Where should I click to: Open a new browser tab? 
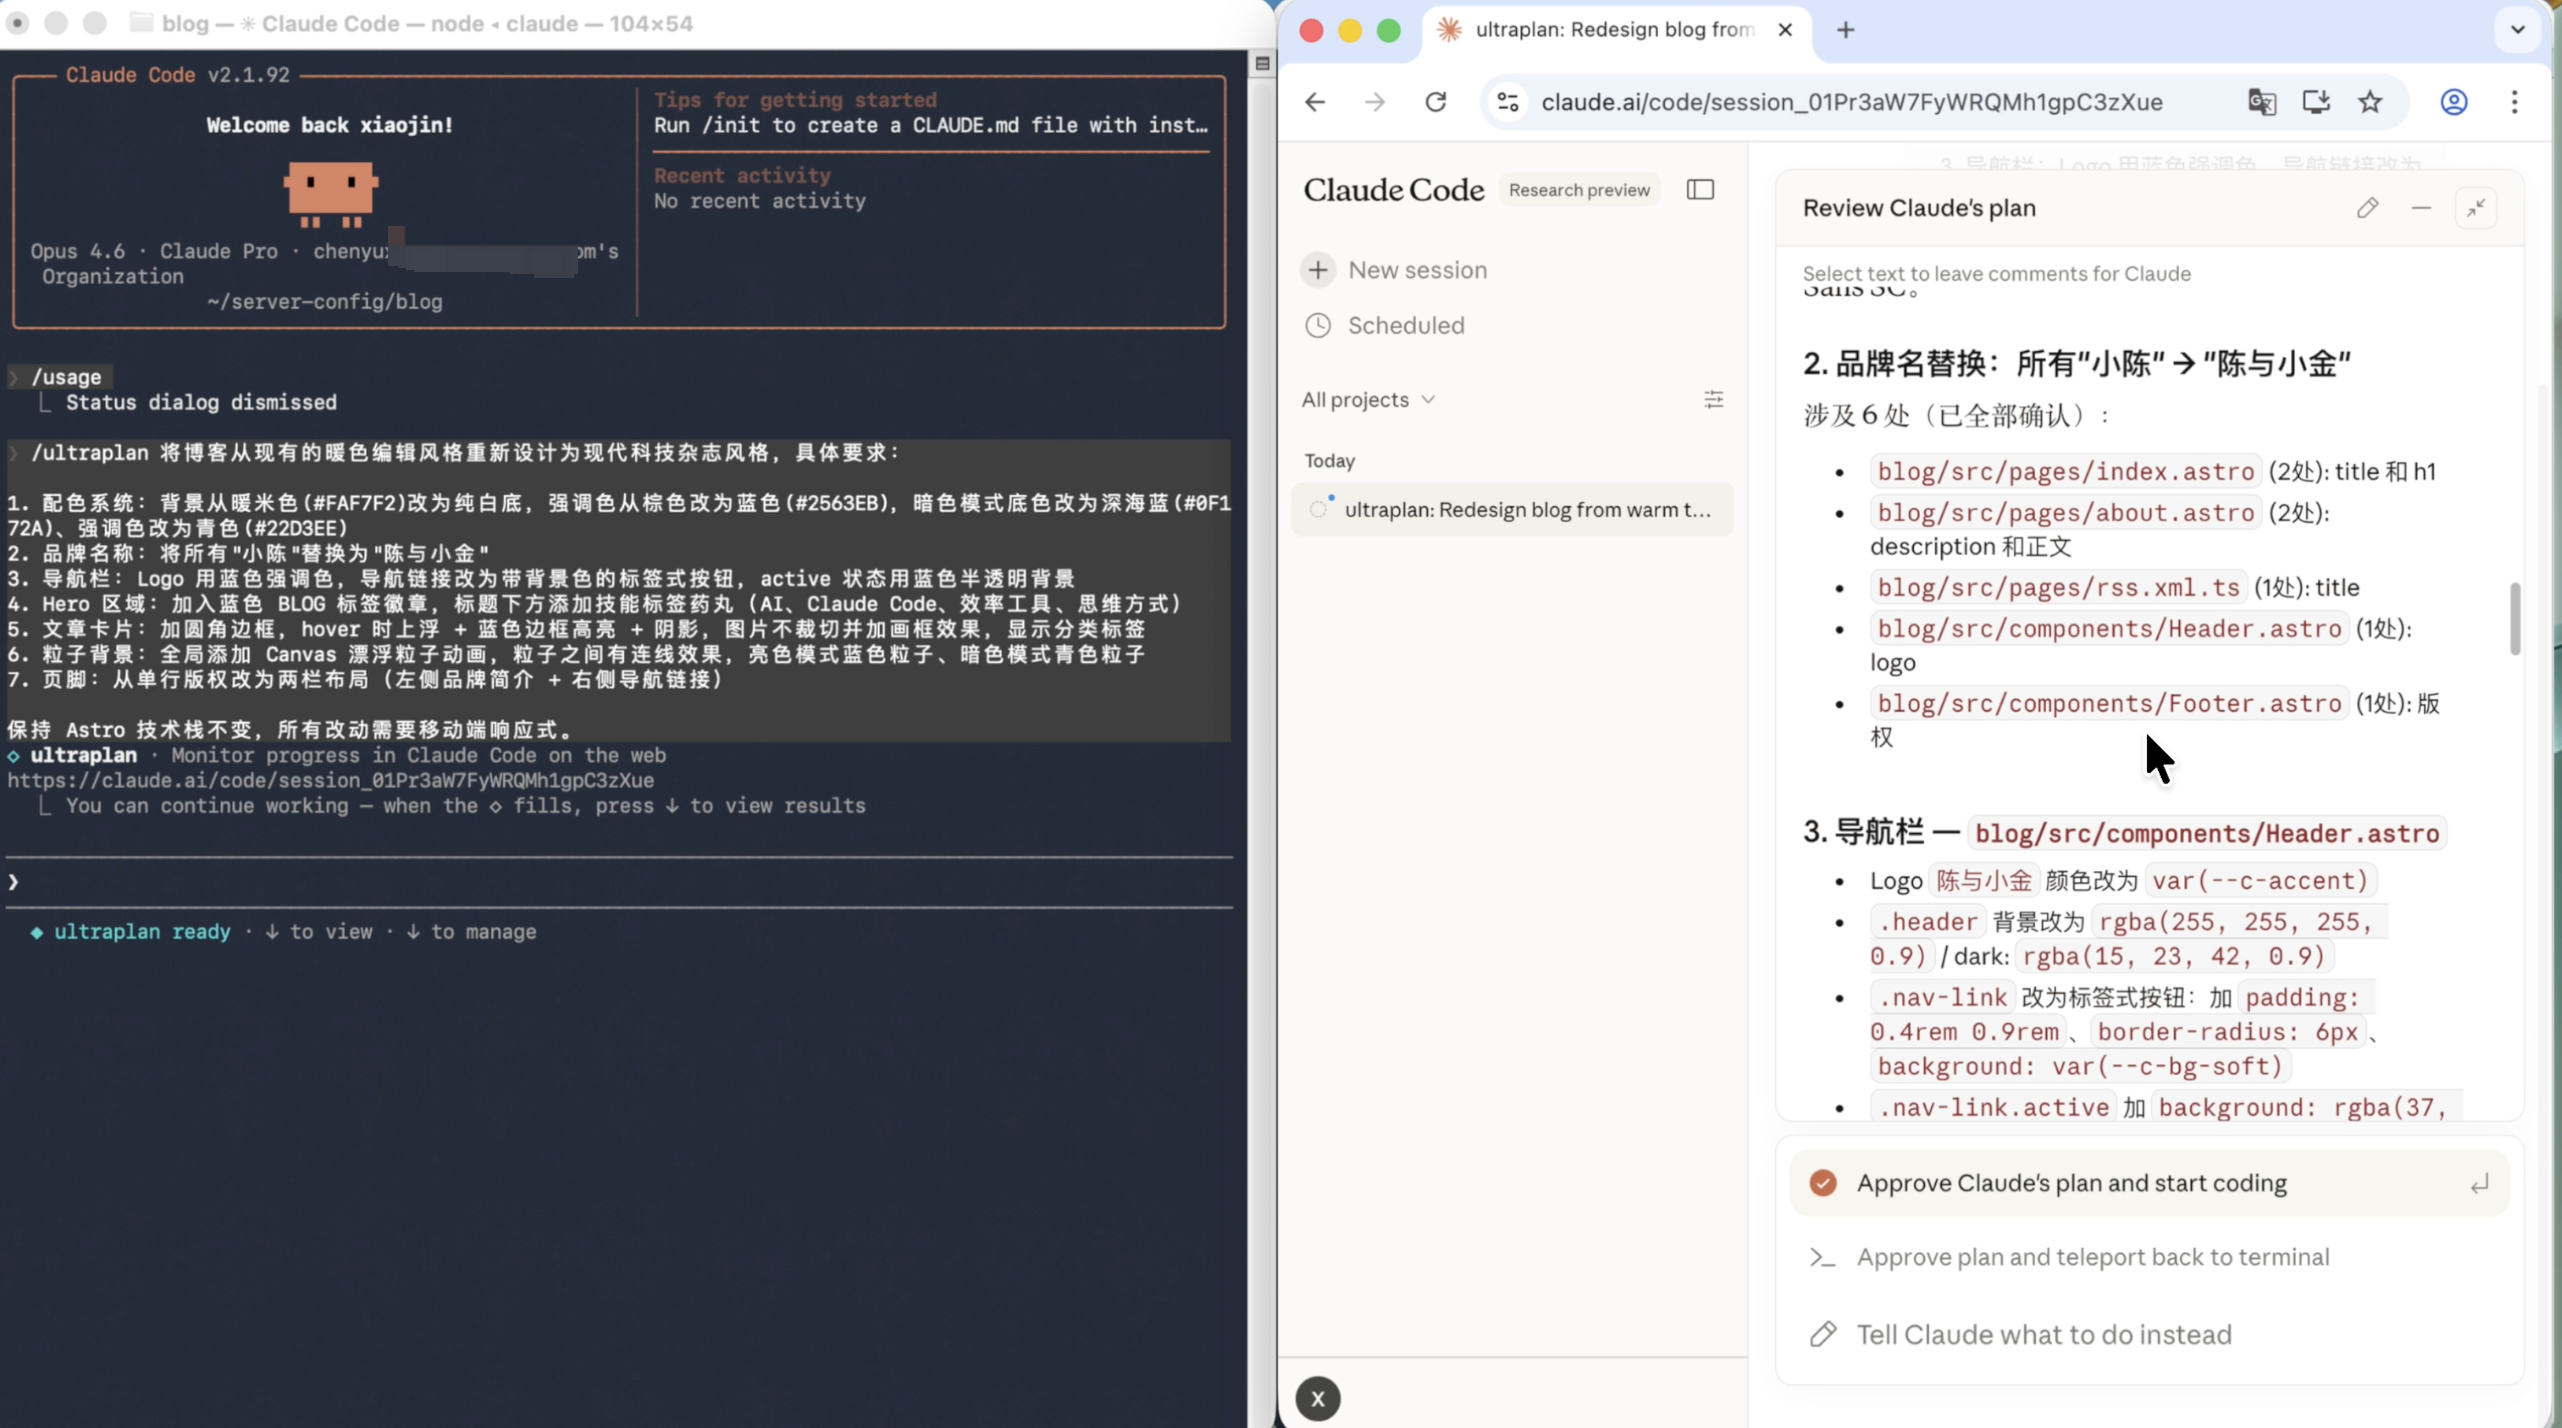click(1846, 30)
